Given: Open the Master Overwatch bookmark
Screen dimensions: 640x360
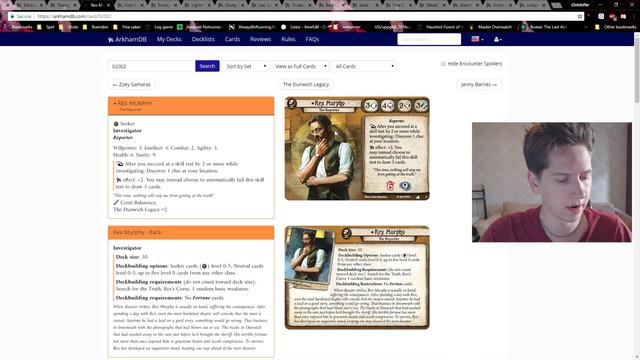Looking at the screenshot, I should [491, 27].
